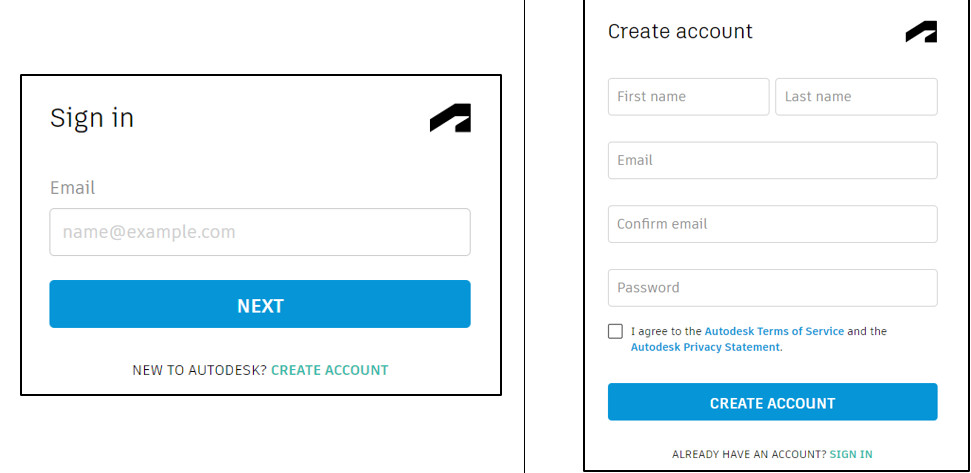
Task: Click into the First name field
Action: (688, 97)
